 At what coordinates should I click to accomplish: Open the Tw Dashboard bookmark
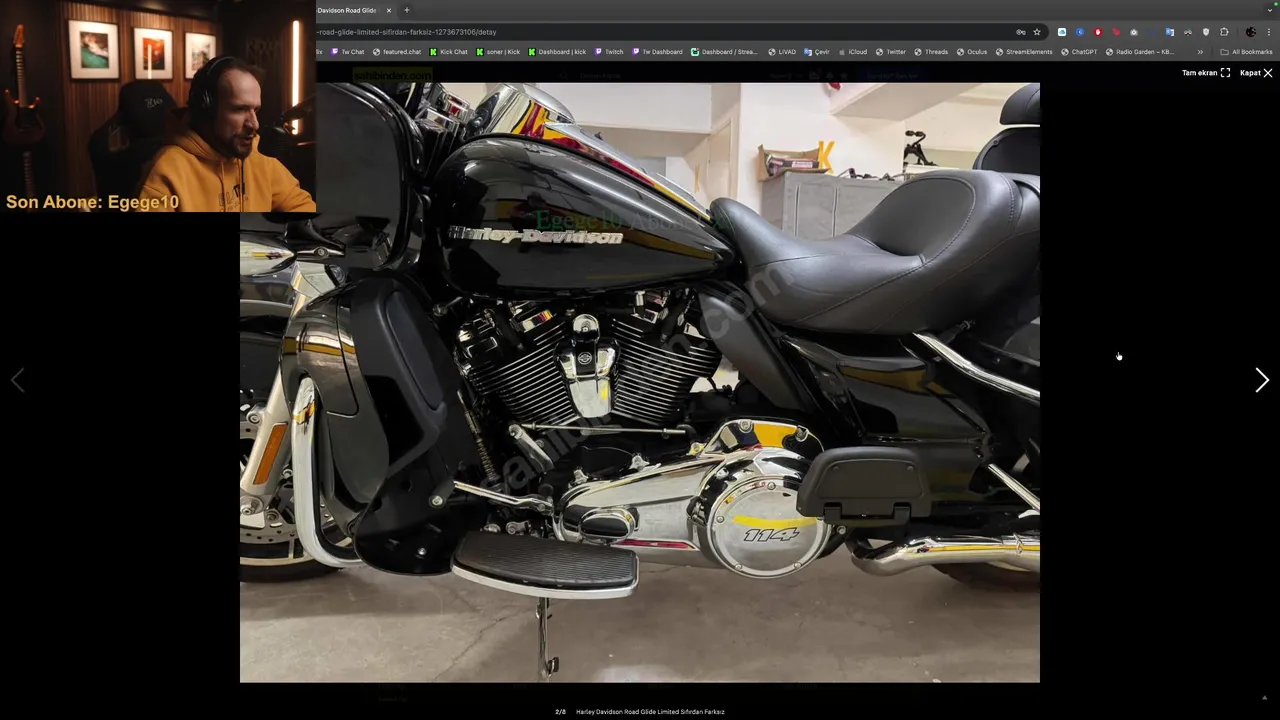657,52
